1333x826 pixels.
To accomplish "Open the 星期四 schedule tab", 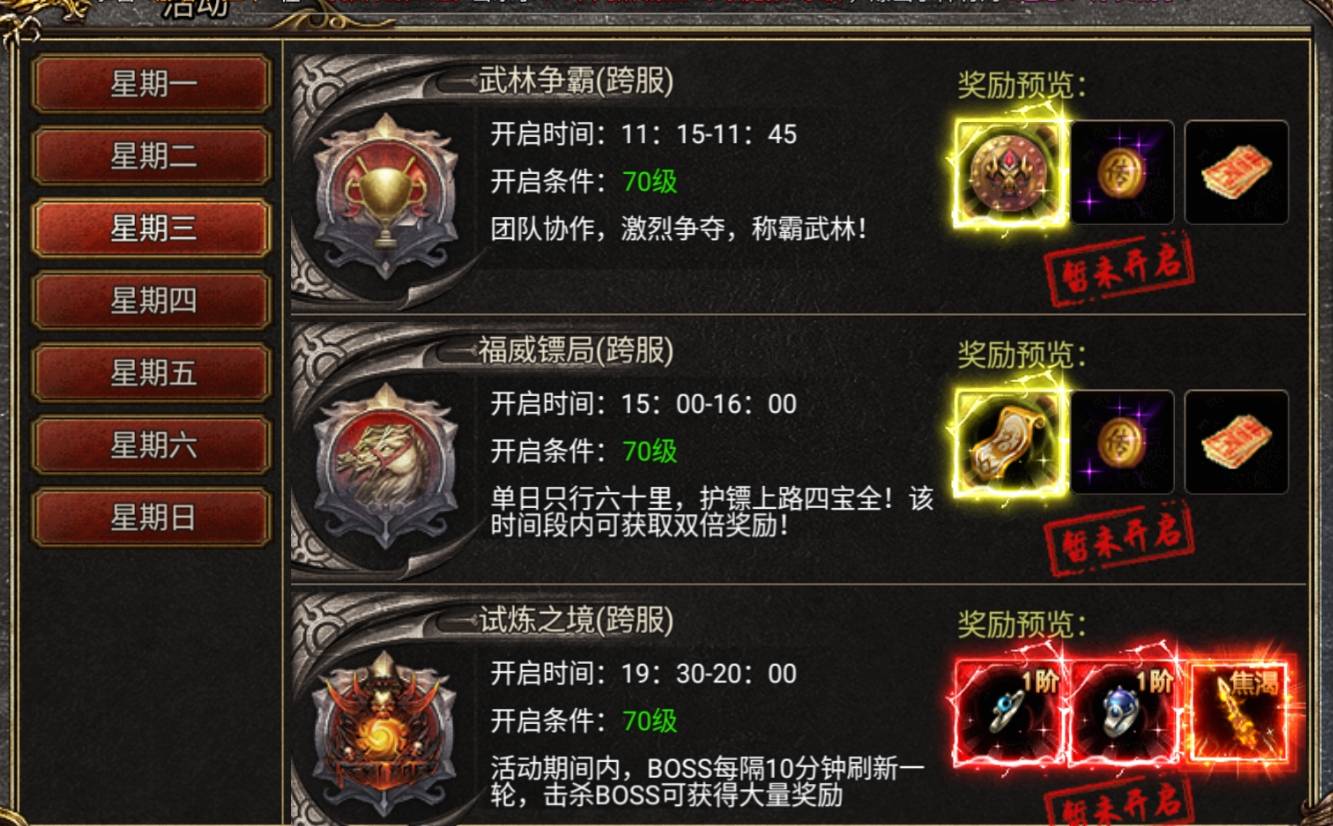I will tap(151, 301).
